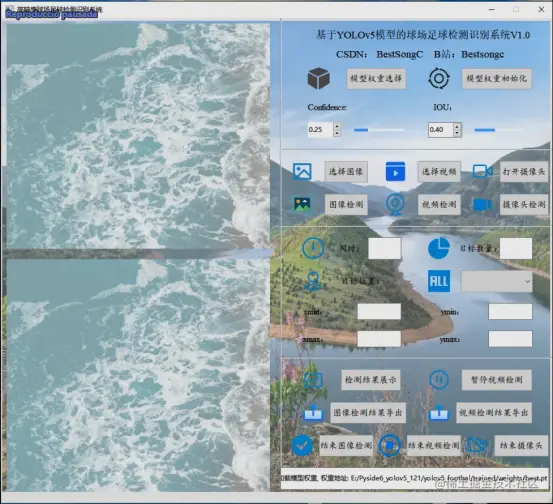Click the blue checkmark circle icon

302,445
